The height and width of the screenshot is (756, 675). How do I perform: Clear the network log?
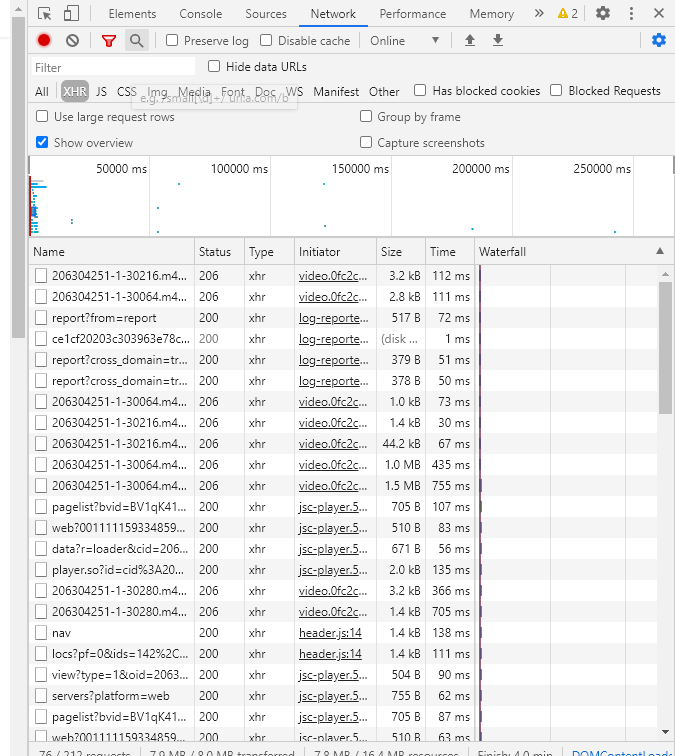pyautogui.click(x=72, y=40)
